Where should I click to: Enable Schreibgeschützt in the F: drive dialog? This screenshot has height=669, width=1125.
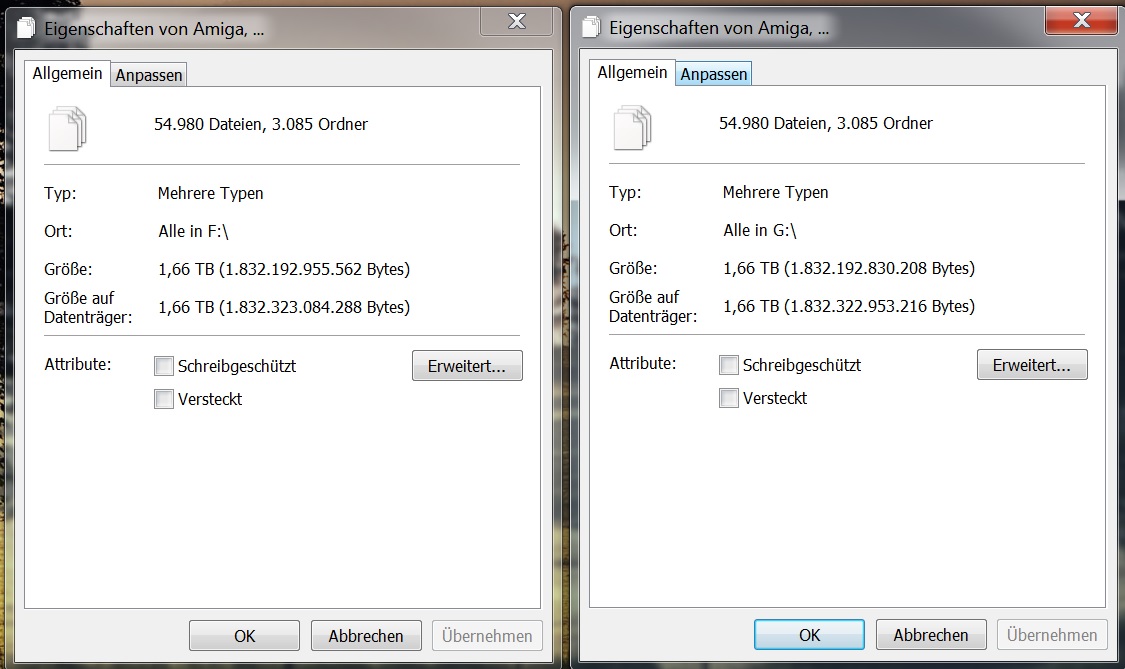(x=164, y=366)
